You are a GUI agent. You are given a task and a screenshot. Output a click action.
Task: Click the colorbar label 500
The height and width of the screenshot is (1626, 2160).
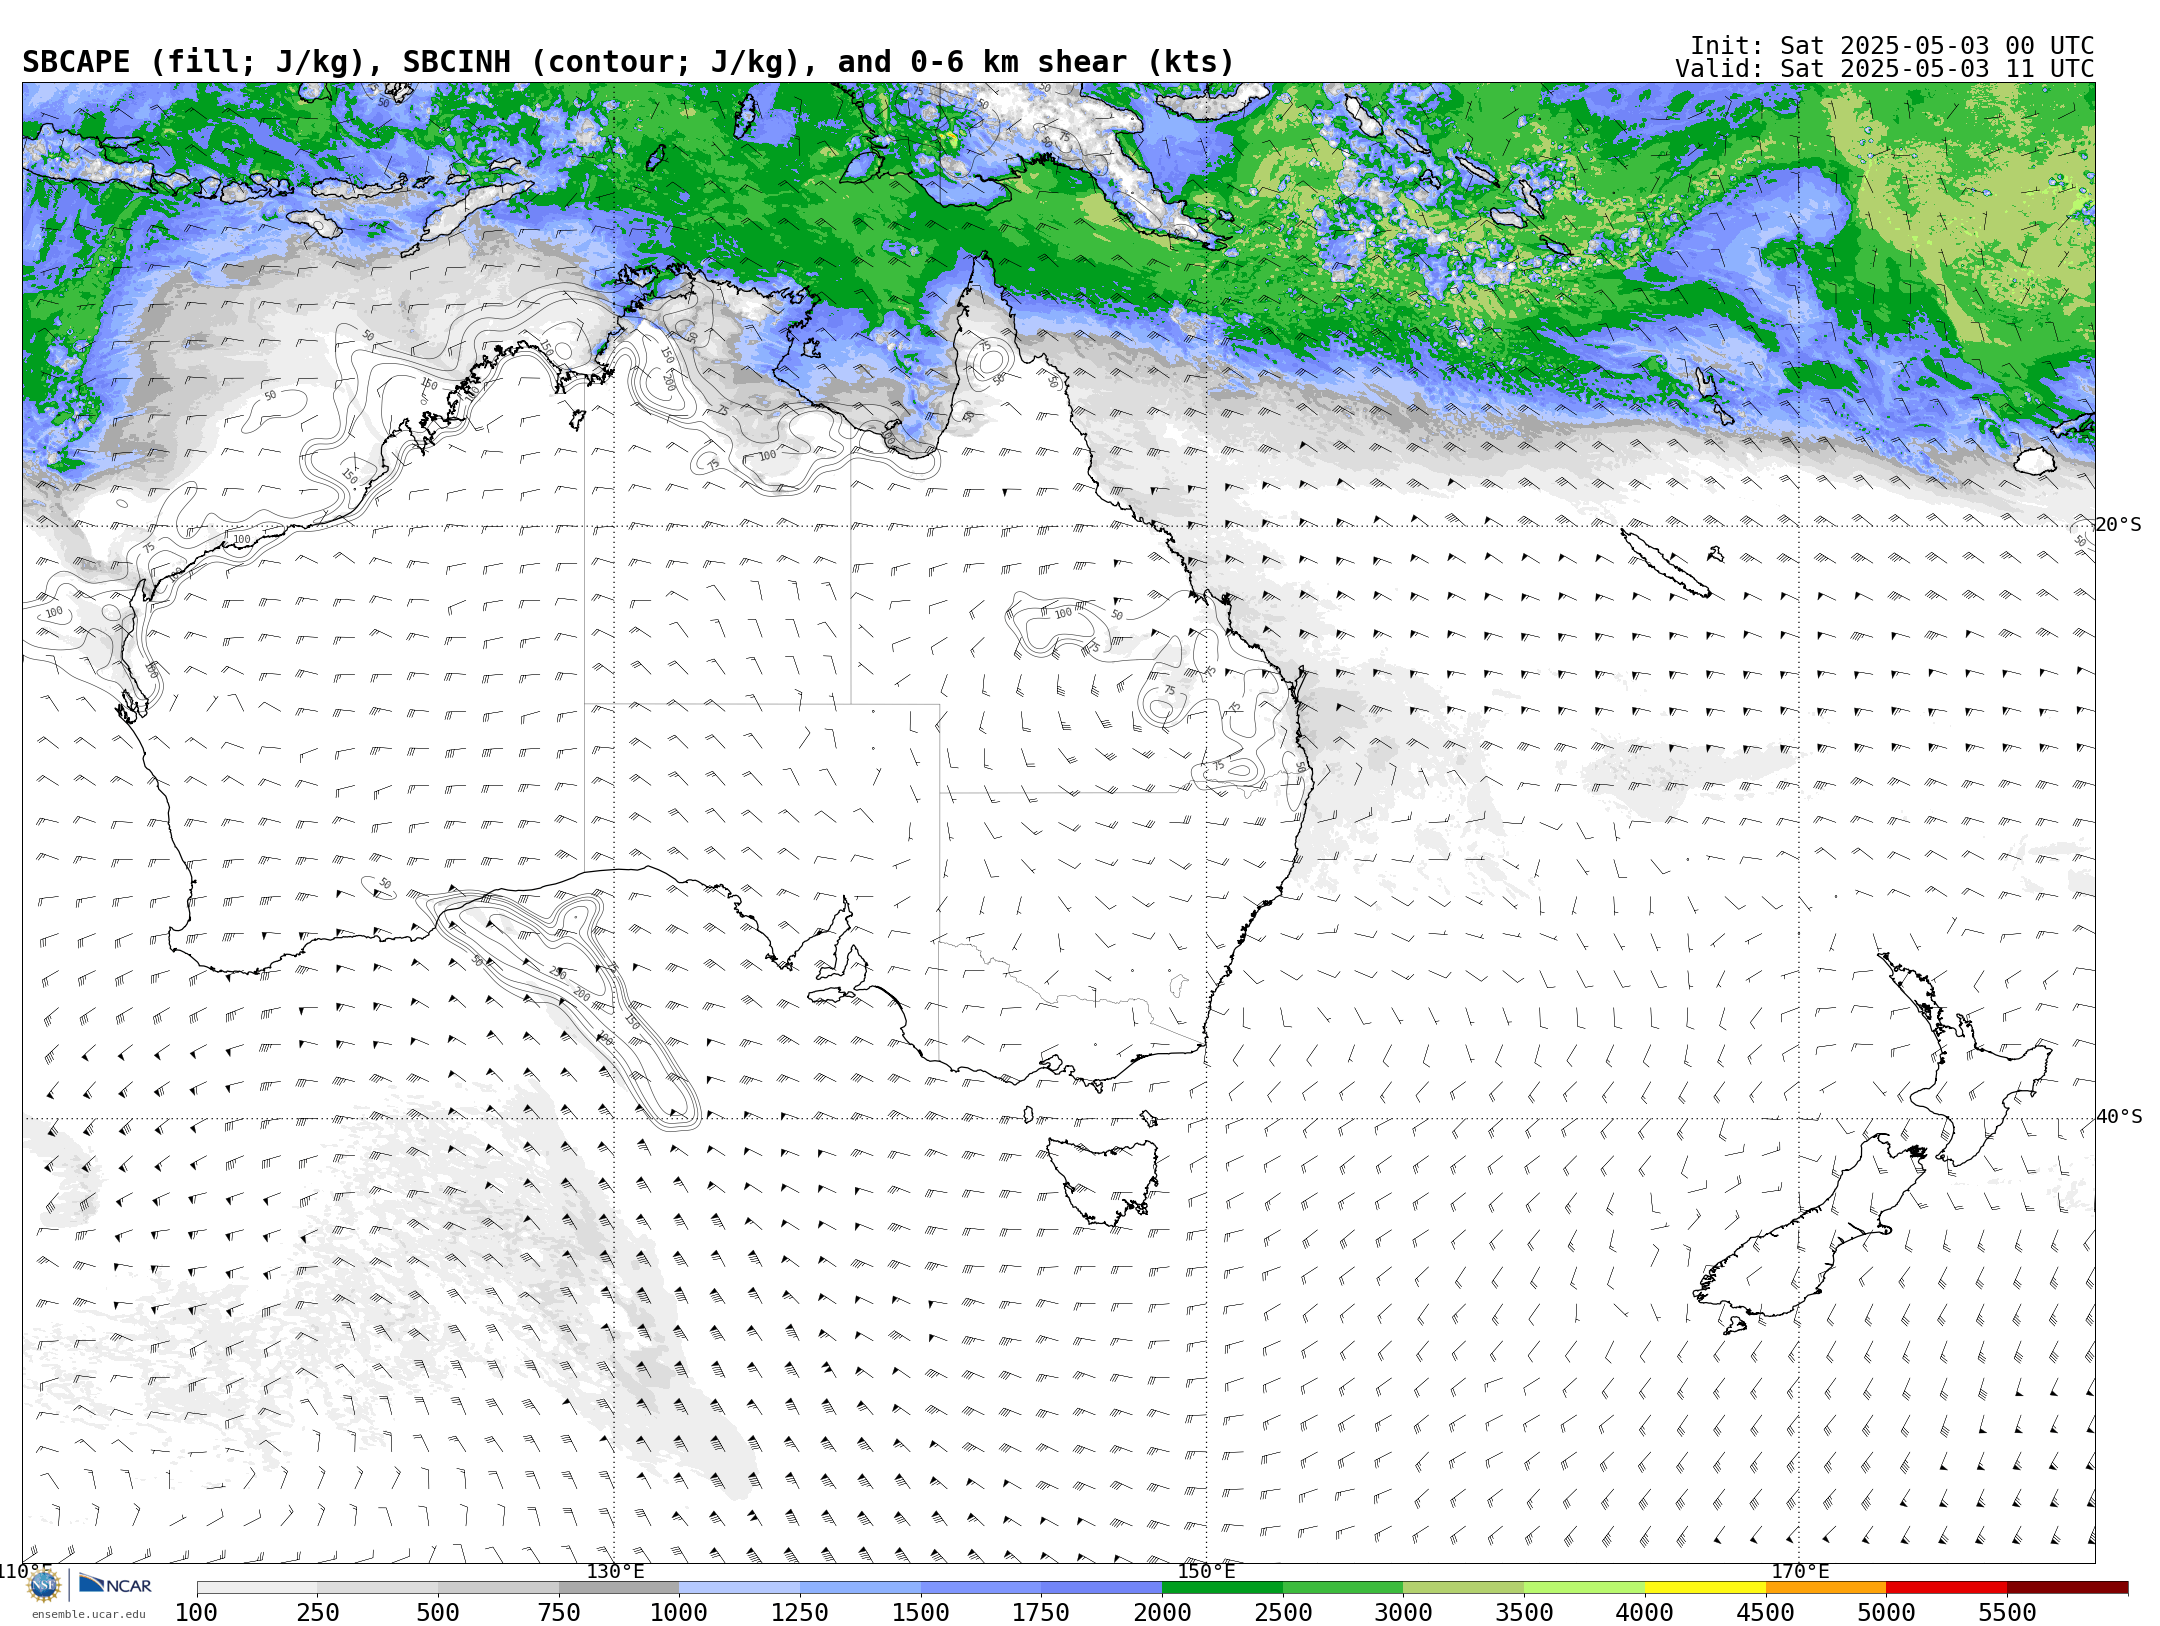[438, 1612]
